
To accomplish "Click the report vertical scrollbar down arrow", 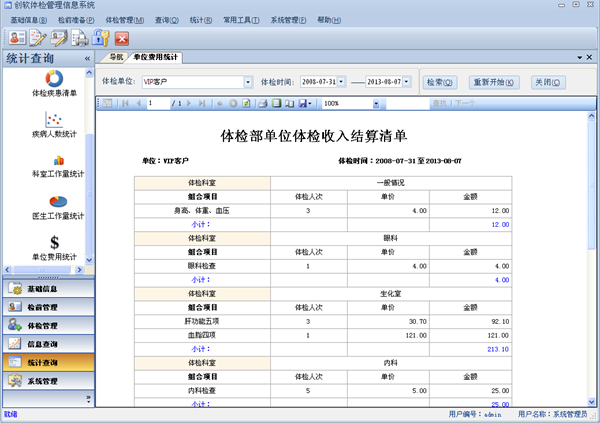I will [x=592, y=402].
